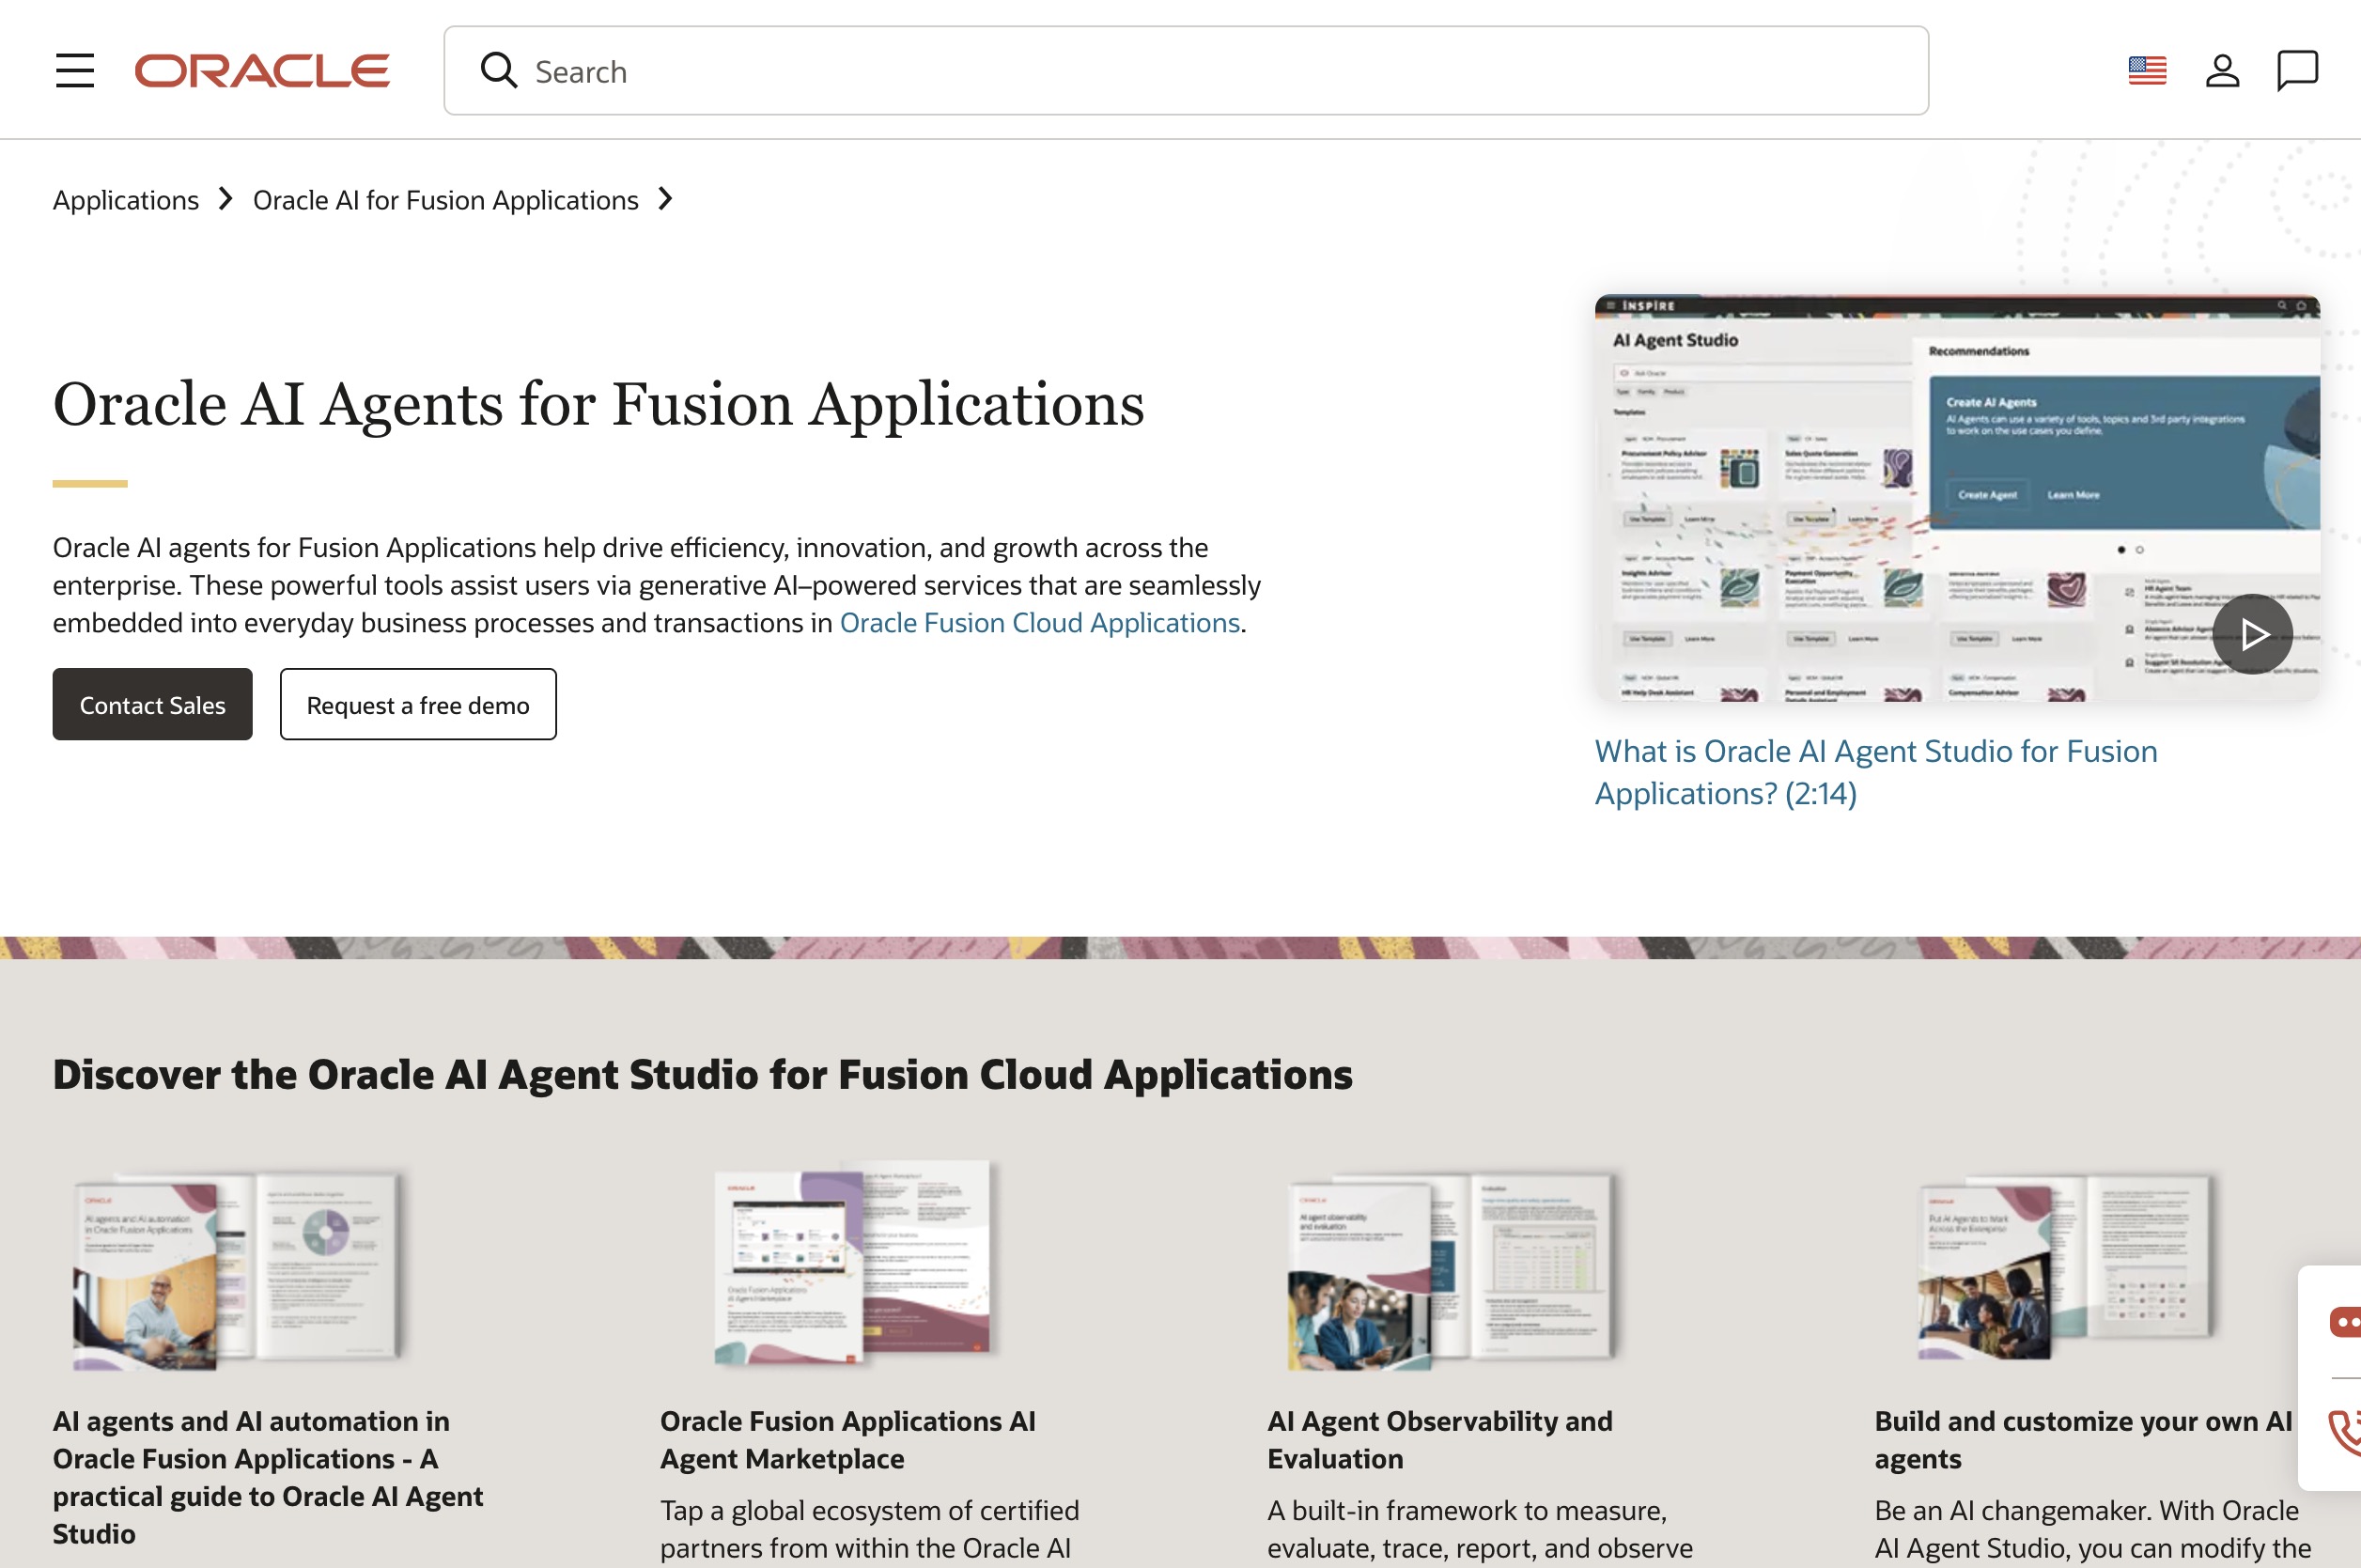The width and height of the screenshot is (2361, 1568).
Task: Expand chevron after Oracle AI for Fusion Applications
Action: click(666, 199)
